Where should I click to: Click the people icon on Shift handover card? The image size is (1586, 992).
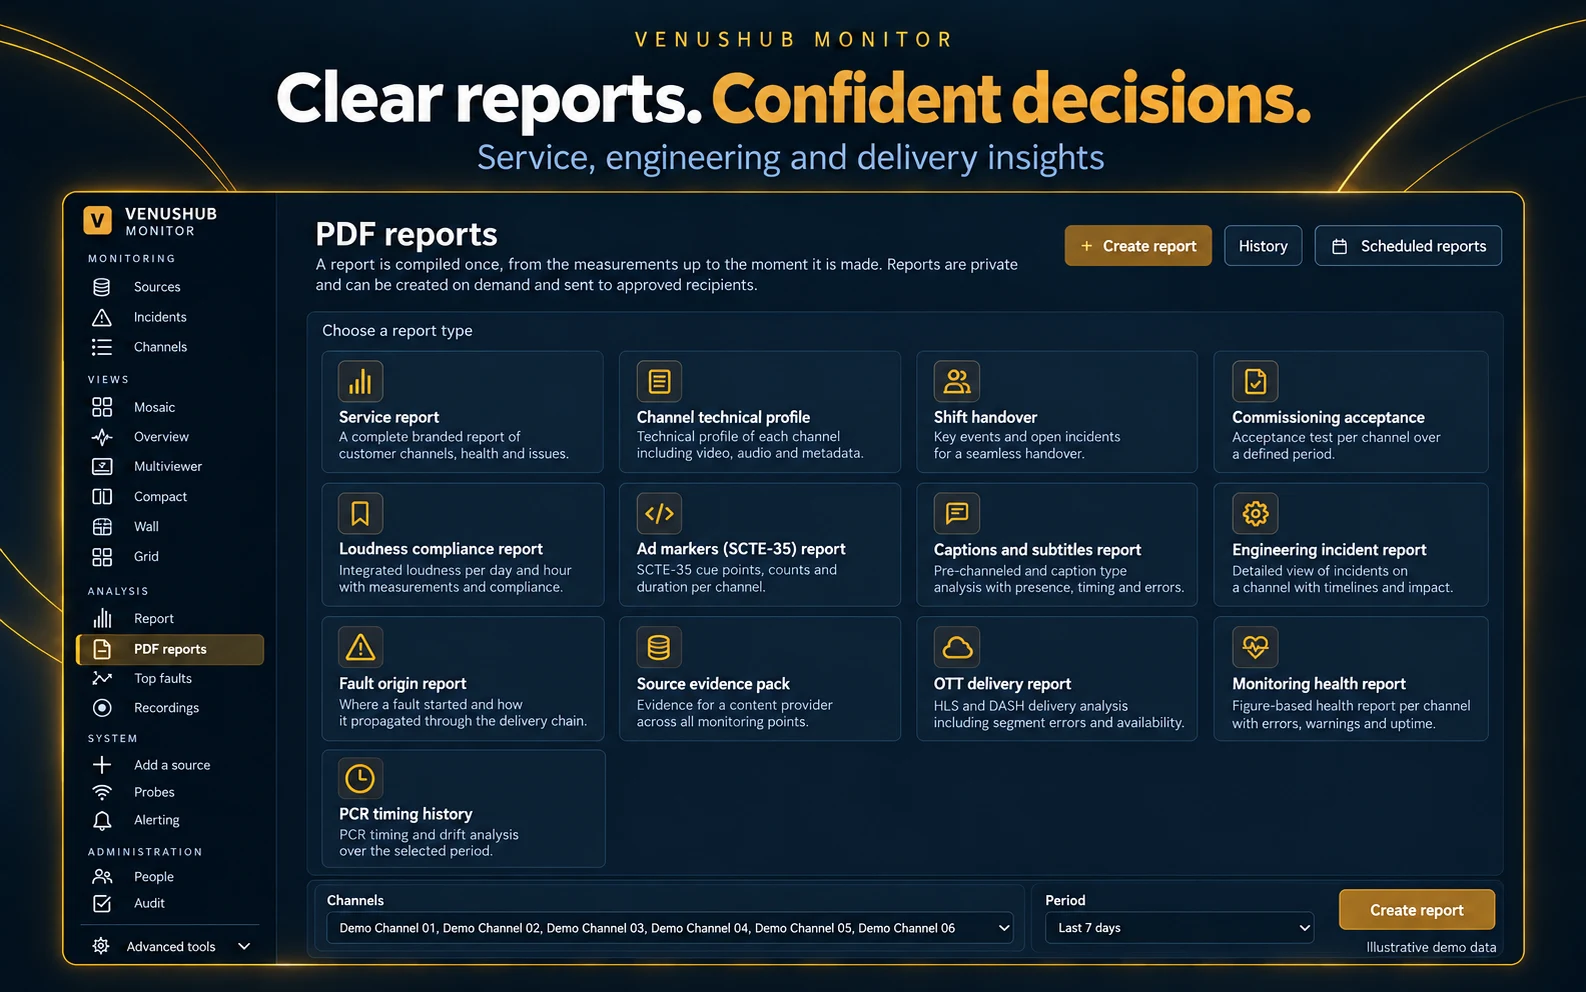pos(957,381)
